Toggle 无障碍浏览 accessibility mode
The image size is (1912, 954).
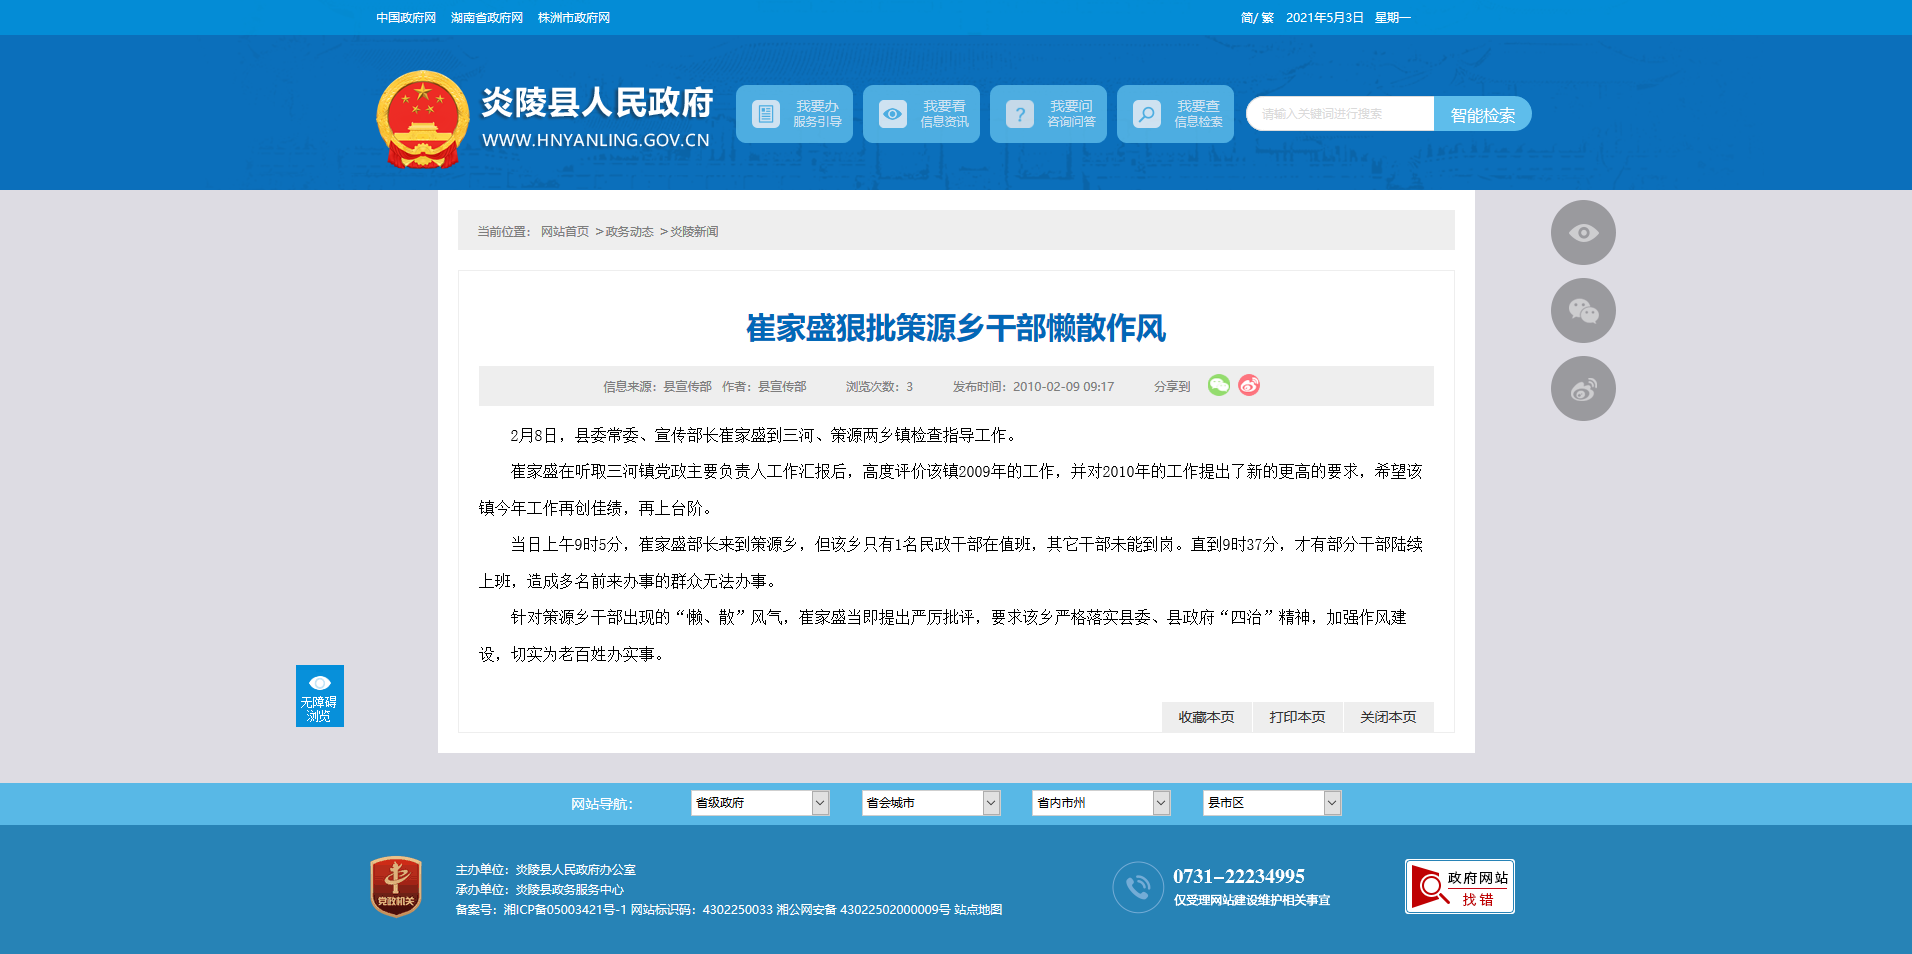tap(320, 696)
